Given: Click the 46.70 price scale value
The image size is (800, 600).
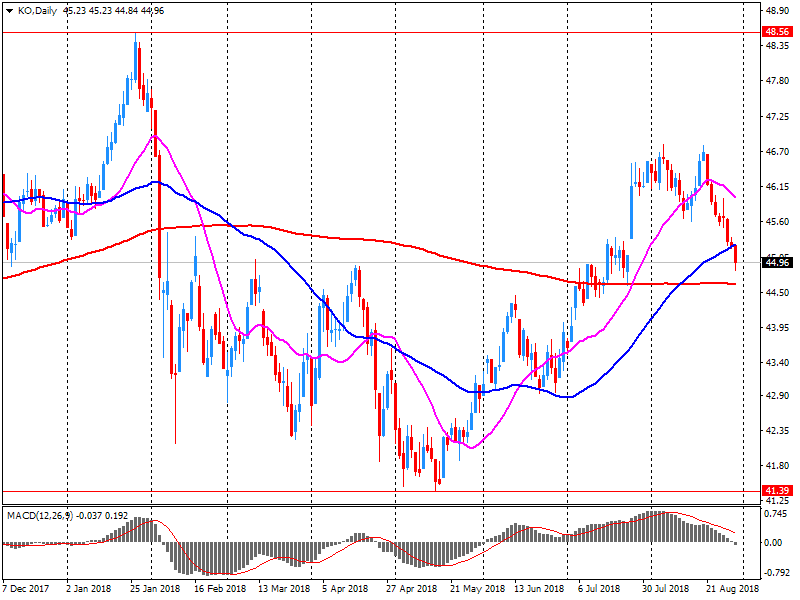Looking at the screenshot, I should tap(777, 152).
